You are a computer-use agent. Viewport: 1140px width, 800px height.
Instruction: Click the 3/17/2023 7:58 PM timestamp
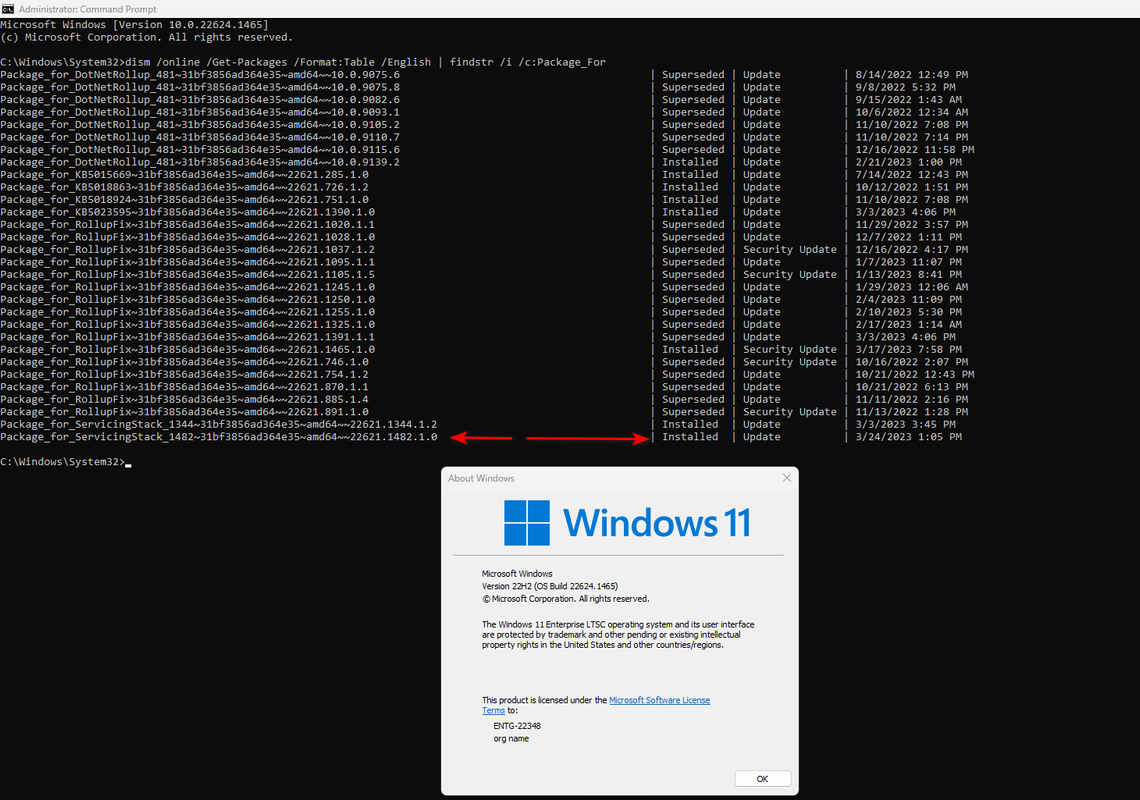909,350
